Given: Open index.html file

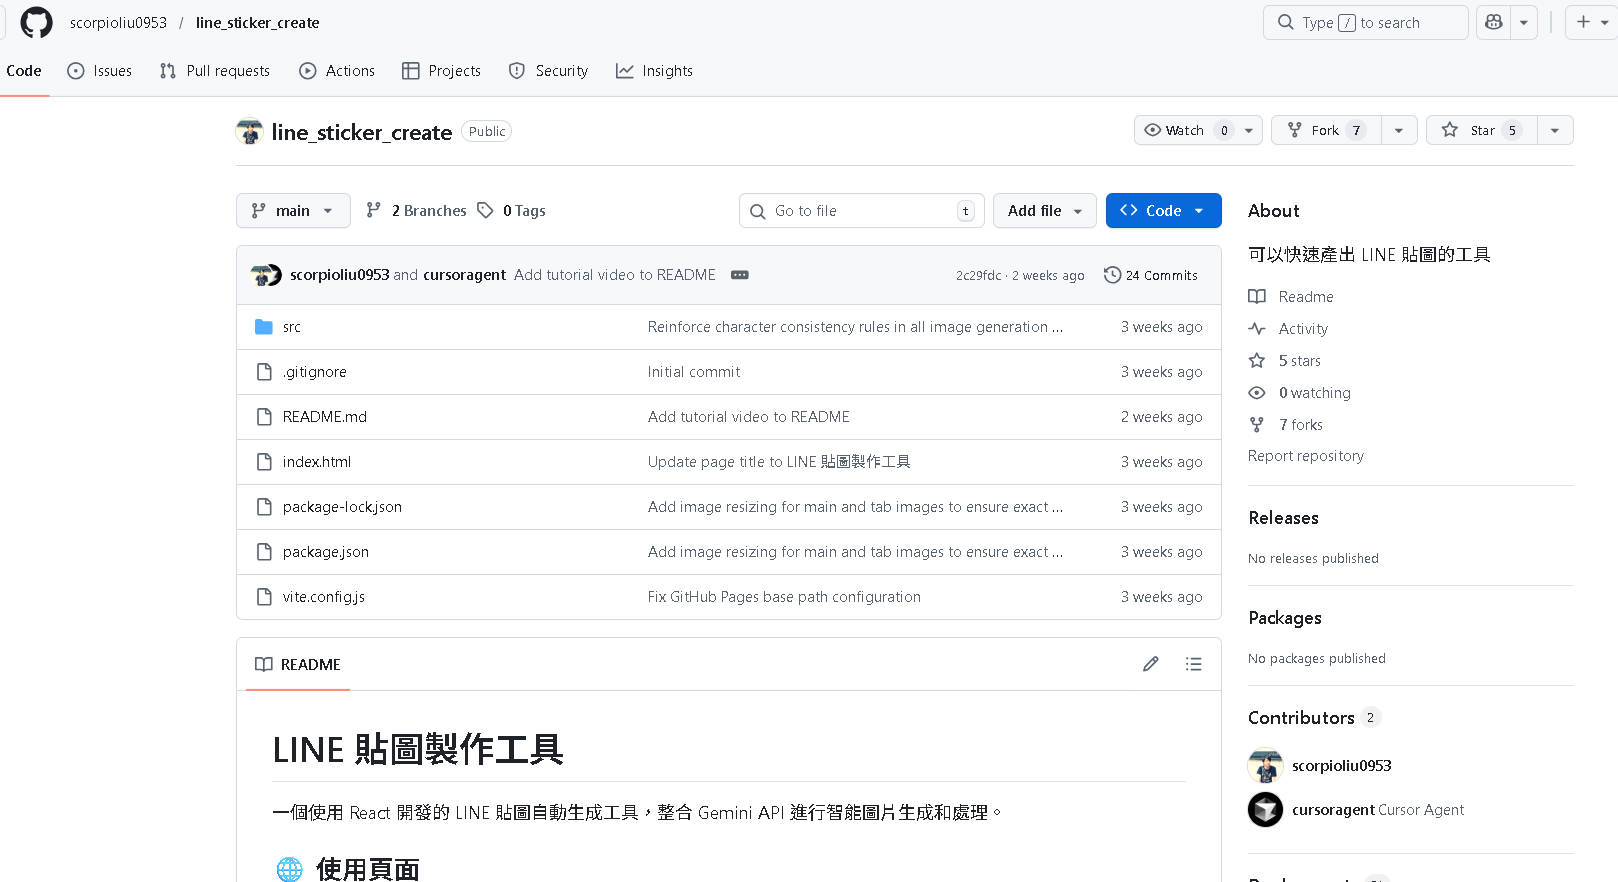Looking at the screenshot, I should pos(317,462).
